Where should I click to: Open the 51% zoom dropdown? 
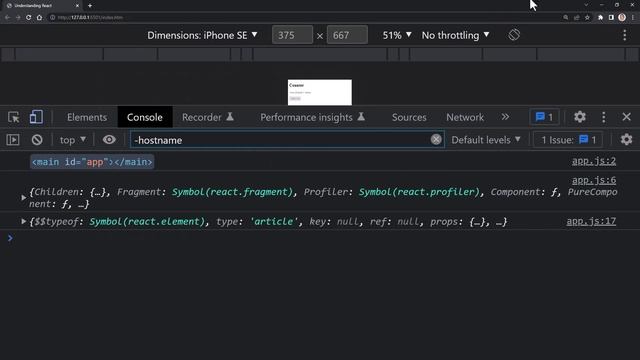(397, 36)
